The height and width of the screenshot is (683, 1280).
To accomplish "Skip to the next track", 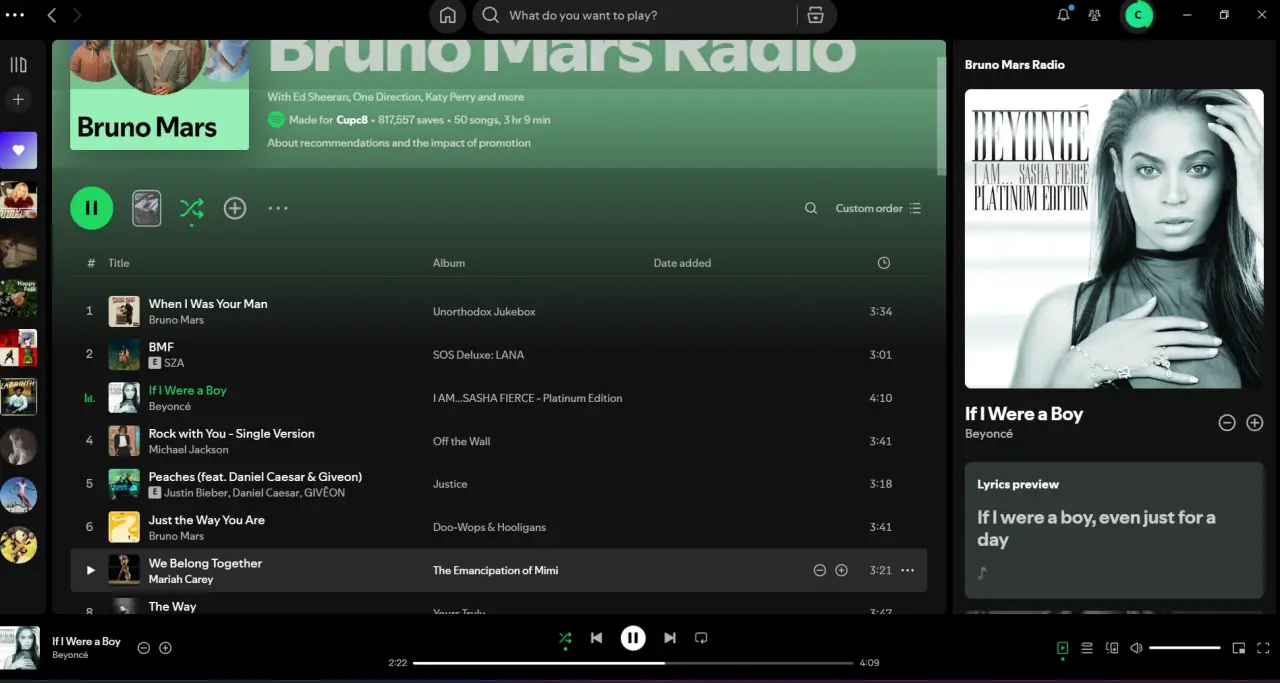I will (670, 638).
